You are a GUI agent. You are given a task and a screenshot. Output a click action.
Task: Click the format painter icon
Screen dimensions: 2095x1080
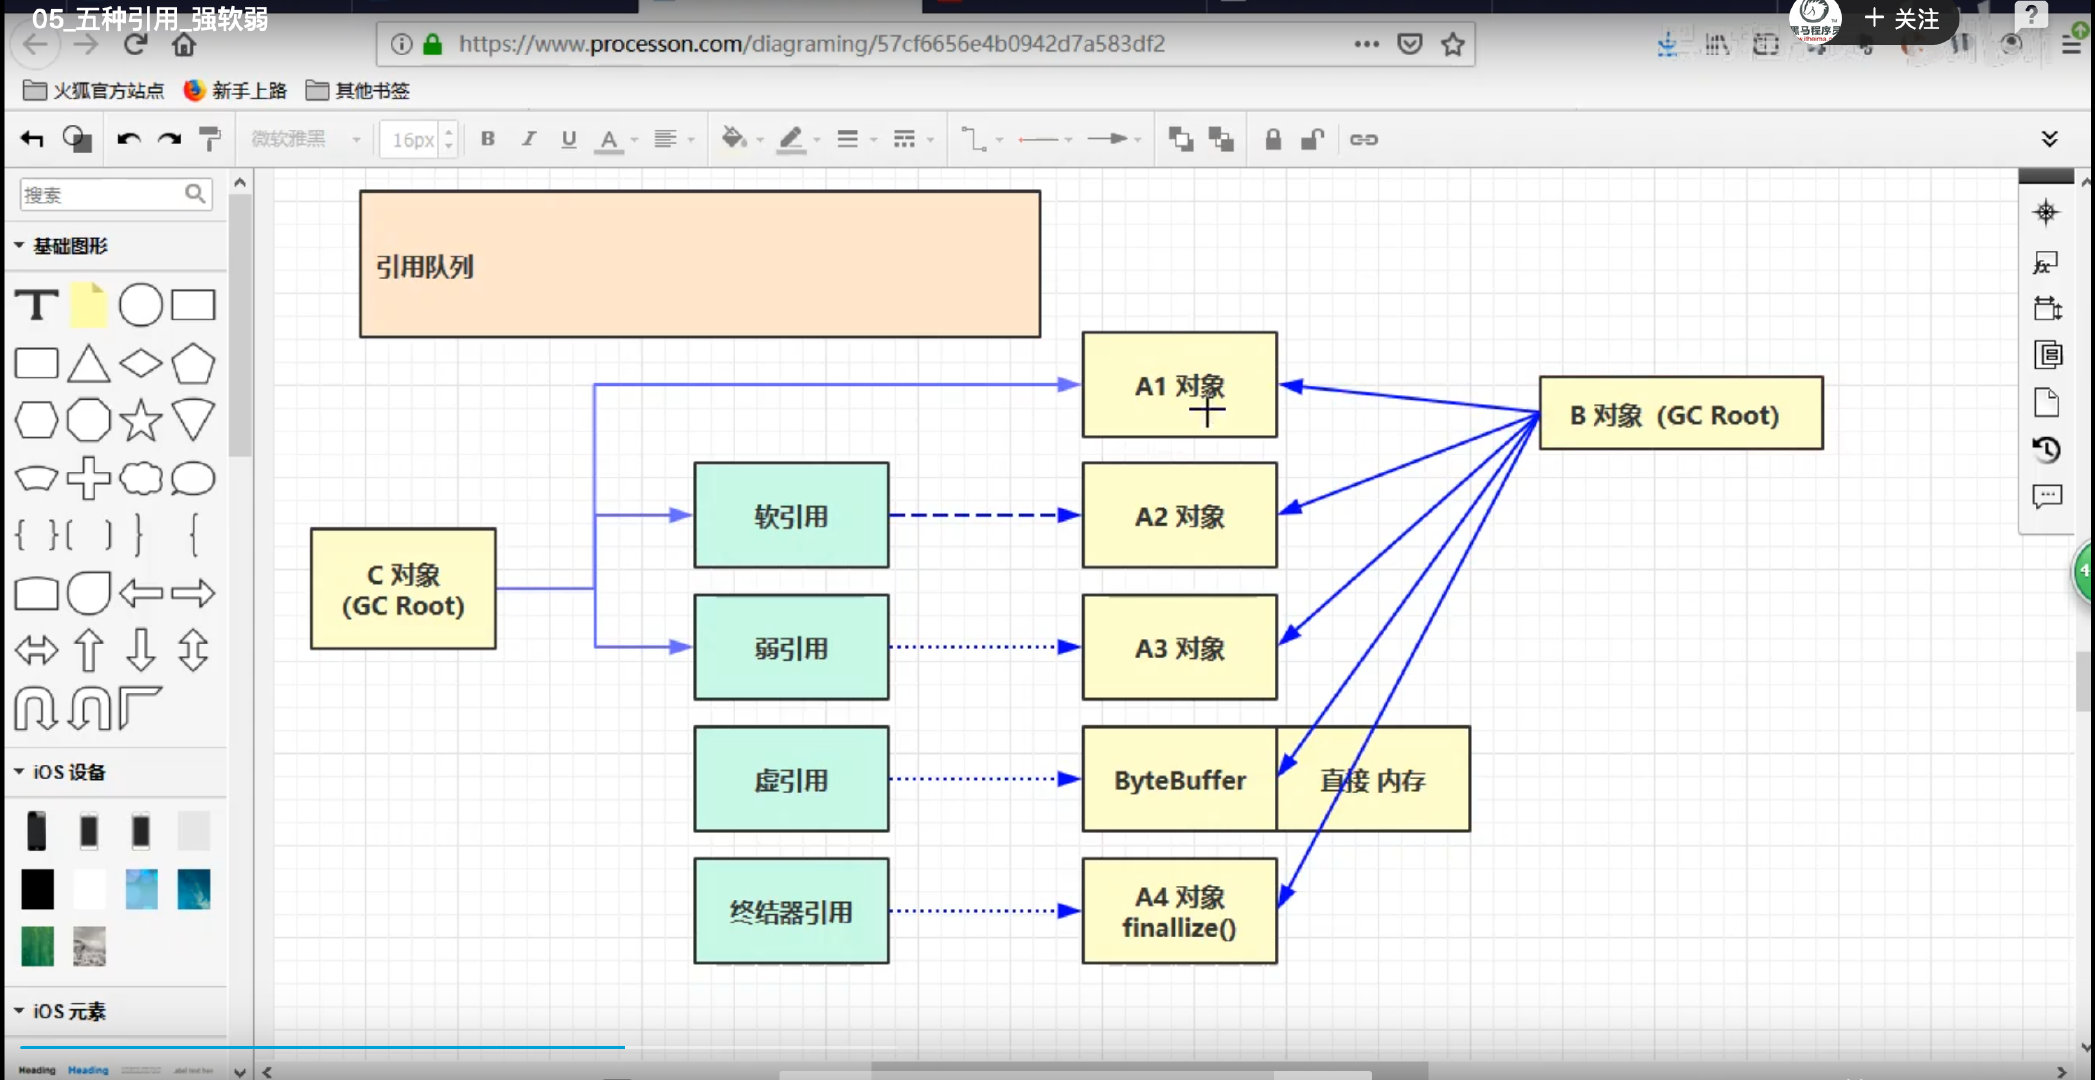click(210, 139)
